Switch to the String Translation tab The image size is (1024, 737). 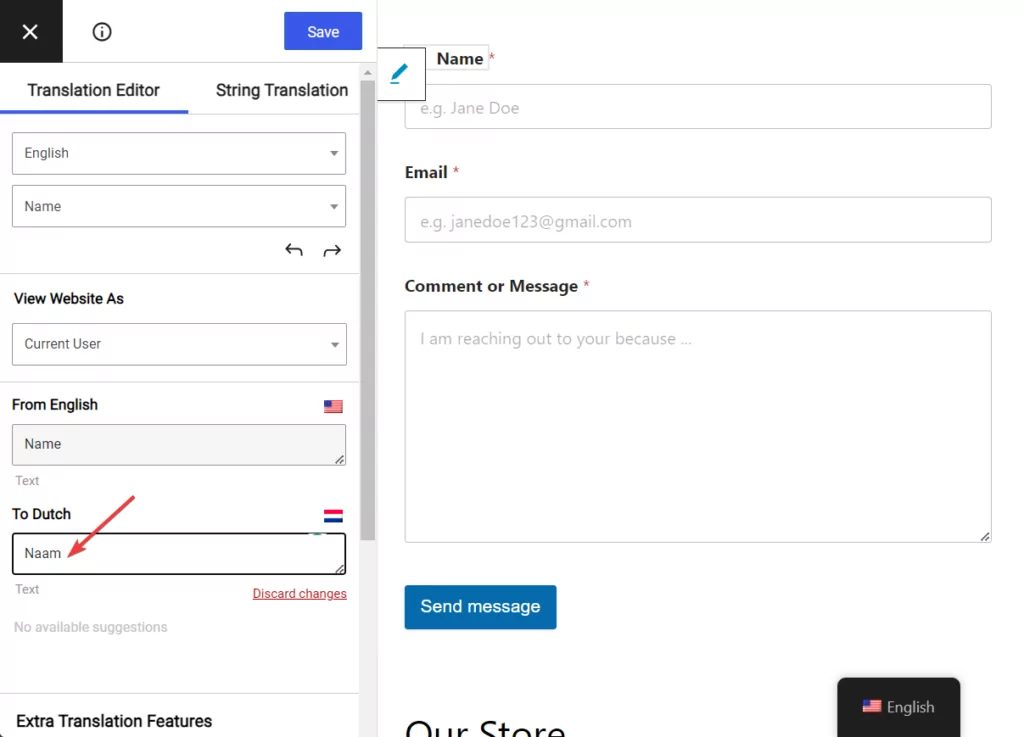[x=282, y=90]
